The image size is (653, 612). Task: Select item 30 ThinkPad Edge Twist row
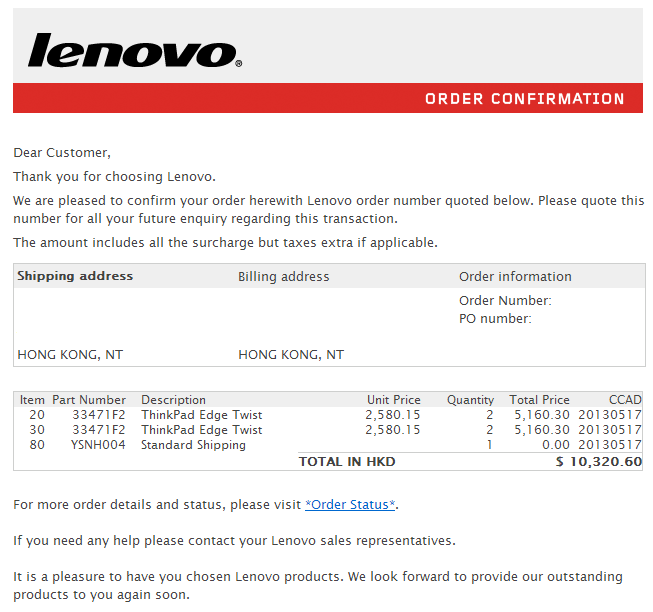coord(328,430)
